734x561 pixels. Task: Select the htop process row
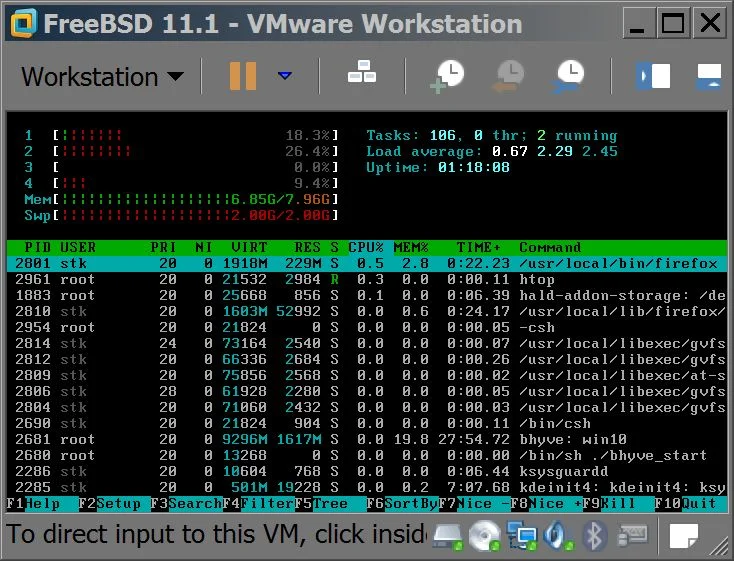pyautogui.click(x=367, y=280)
